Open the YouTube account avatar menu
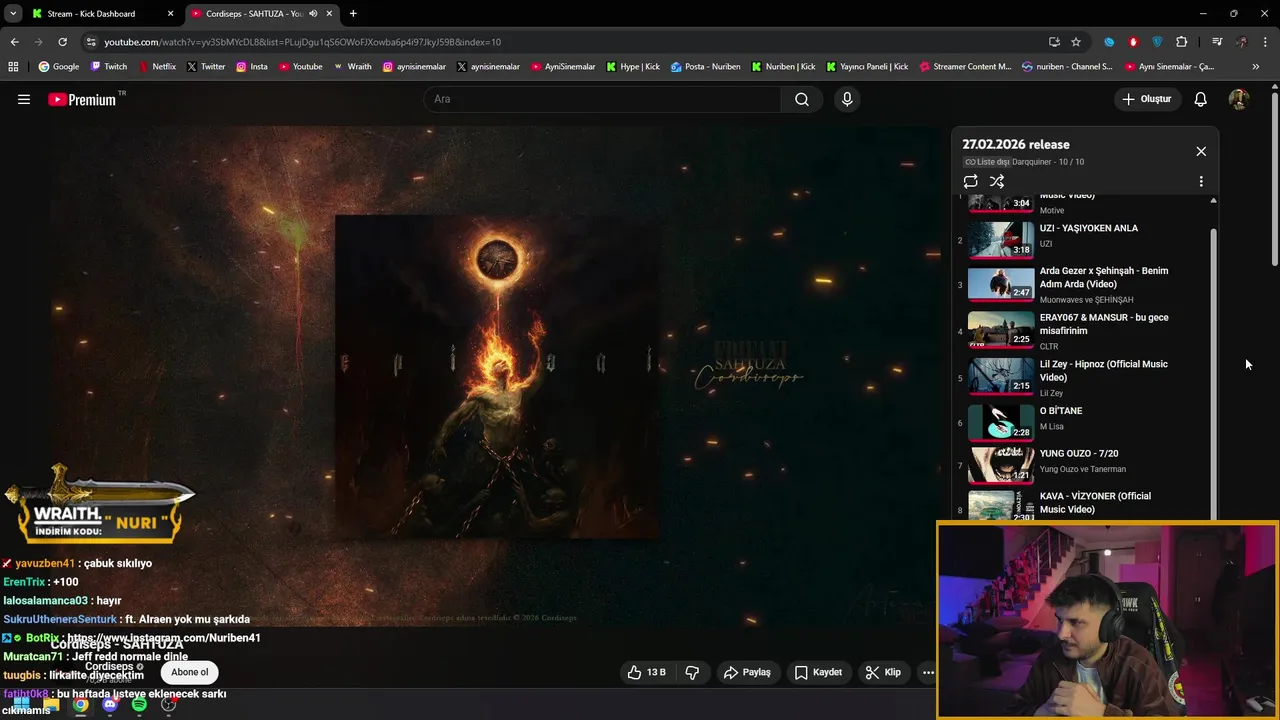 [x=1238, y=99]
